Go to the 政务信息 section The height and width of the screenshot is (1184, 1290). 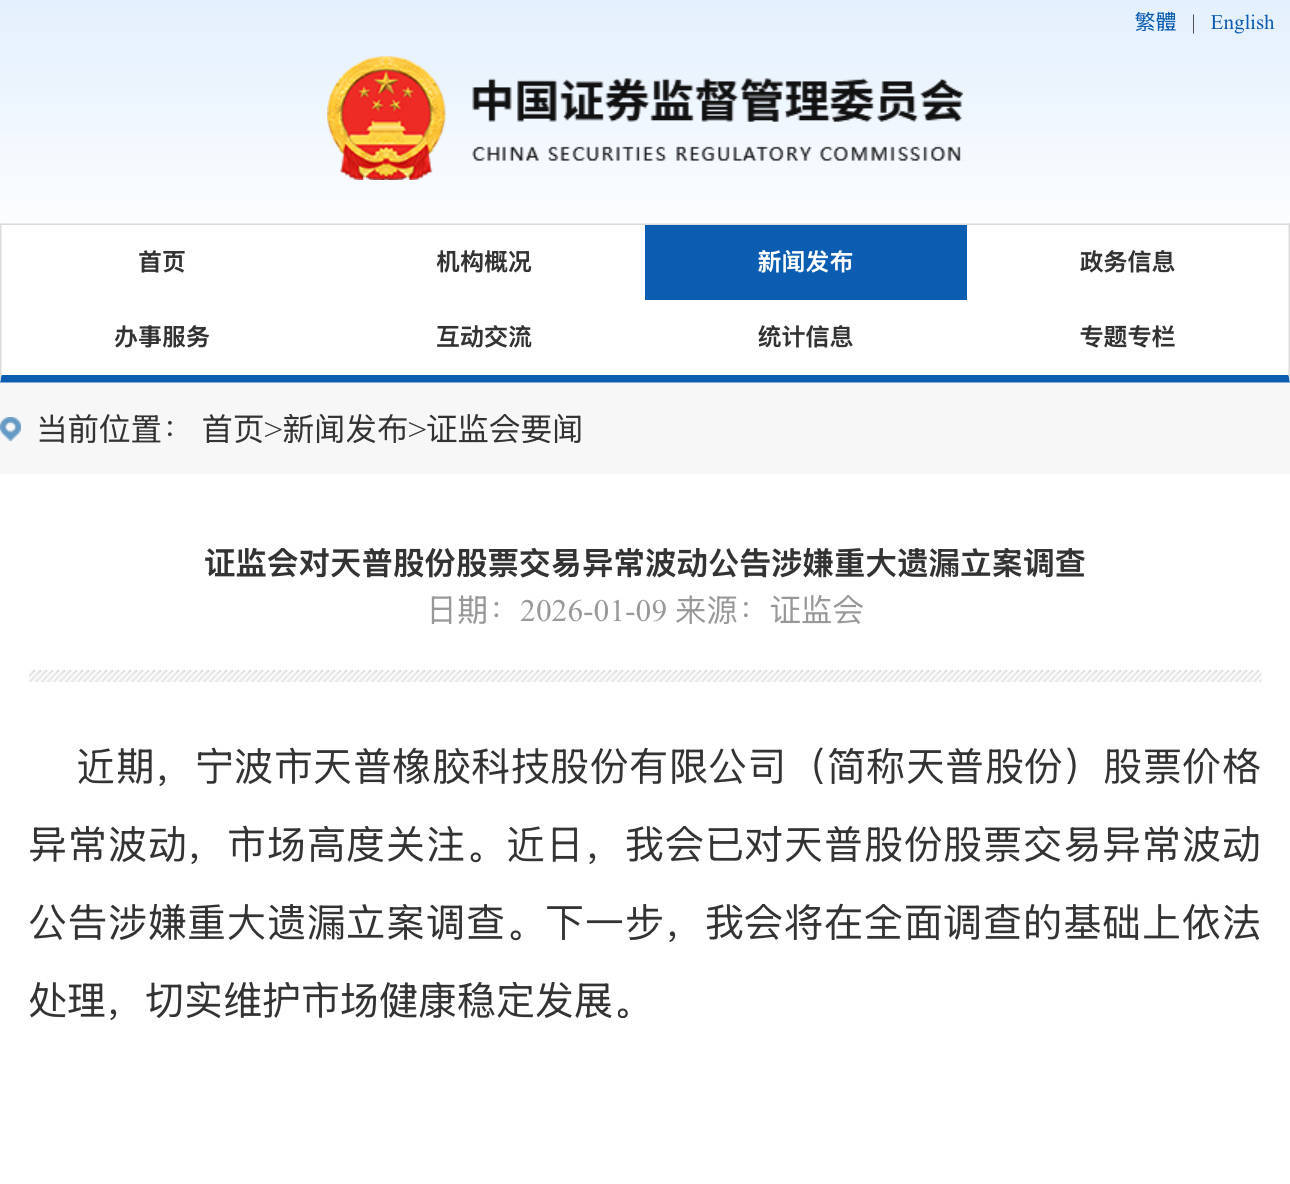coord(1127,262)
